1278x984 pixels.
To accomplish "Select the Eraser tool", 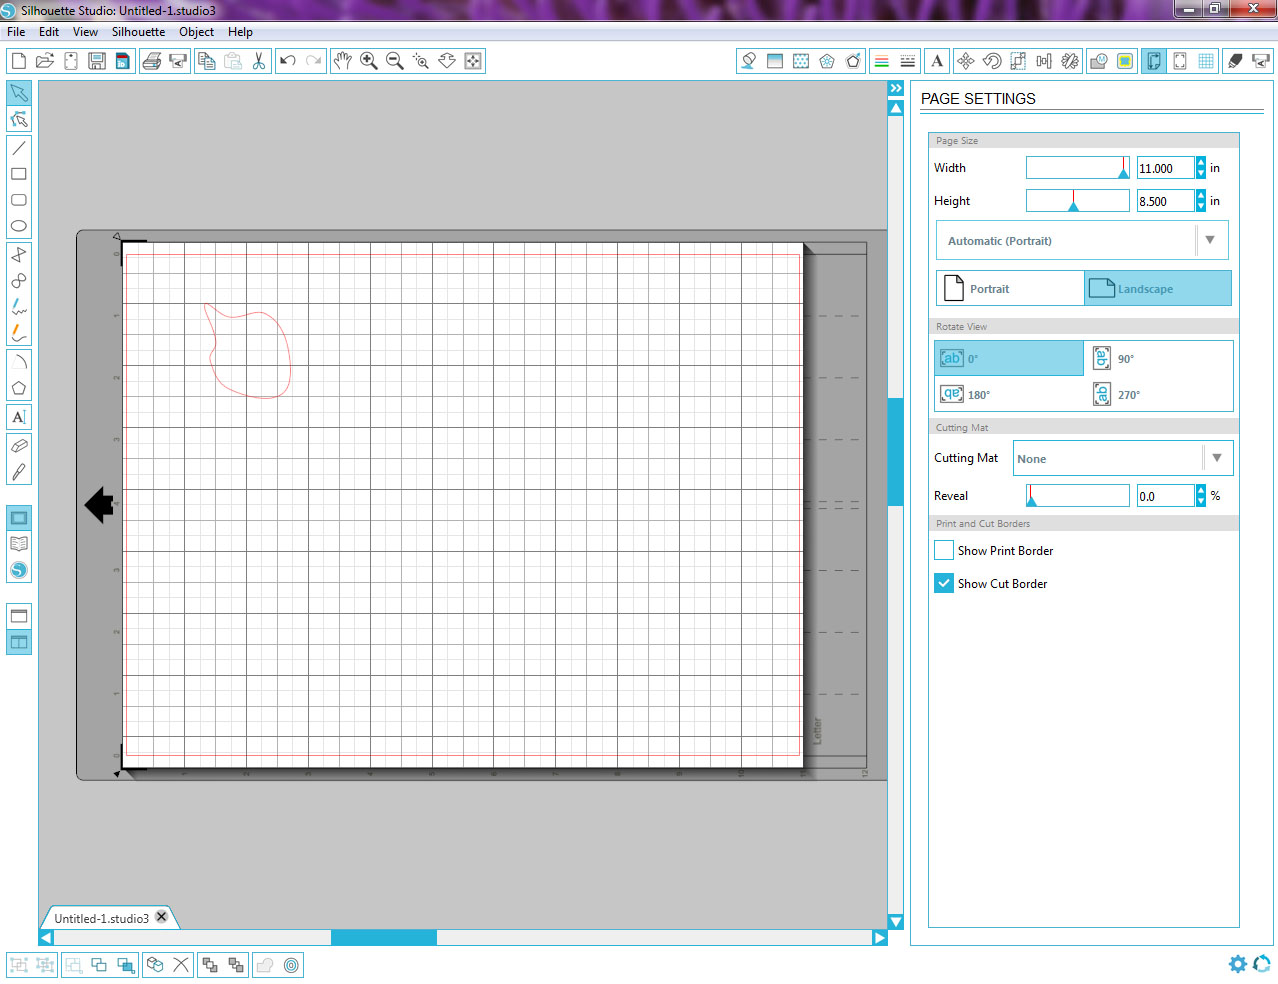I will pyautogui.click(x=19, y=446).
